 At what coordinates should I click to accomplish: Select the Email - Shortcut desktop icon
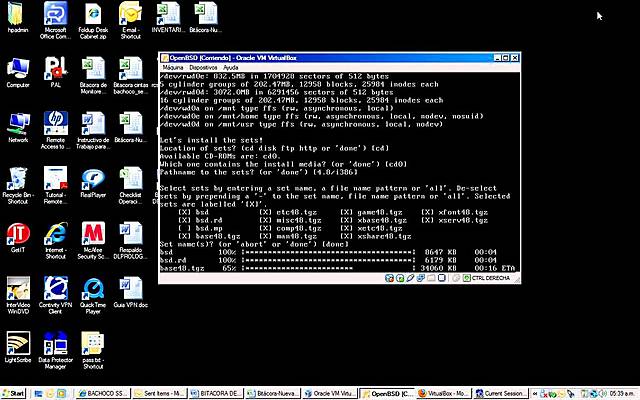point(131,20)
